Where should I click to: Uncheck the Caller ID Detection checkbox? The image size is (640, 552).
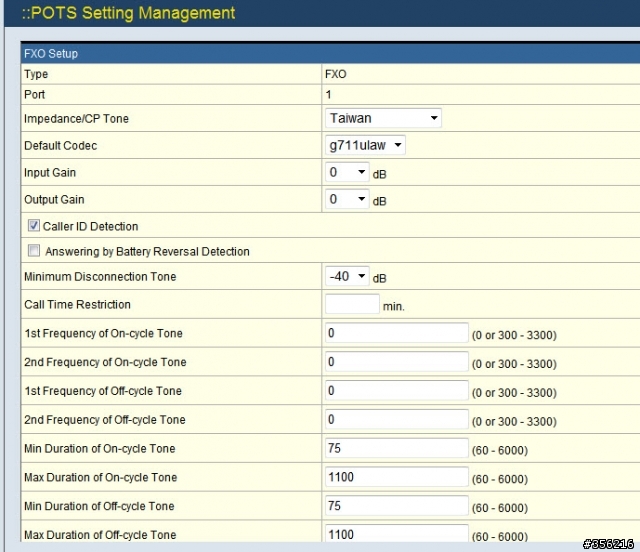pyautogui.click(x=34, y=225)
